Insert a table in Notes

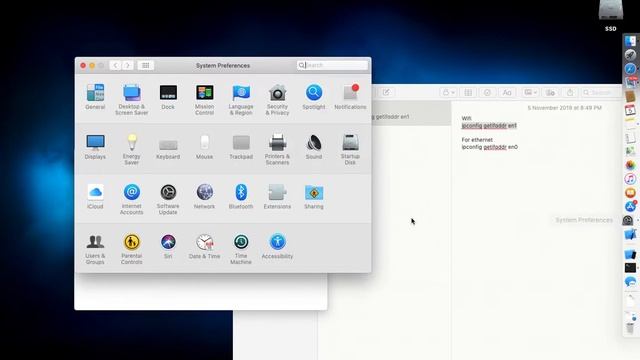pyautogui.click(x=468, y=93)
